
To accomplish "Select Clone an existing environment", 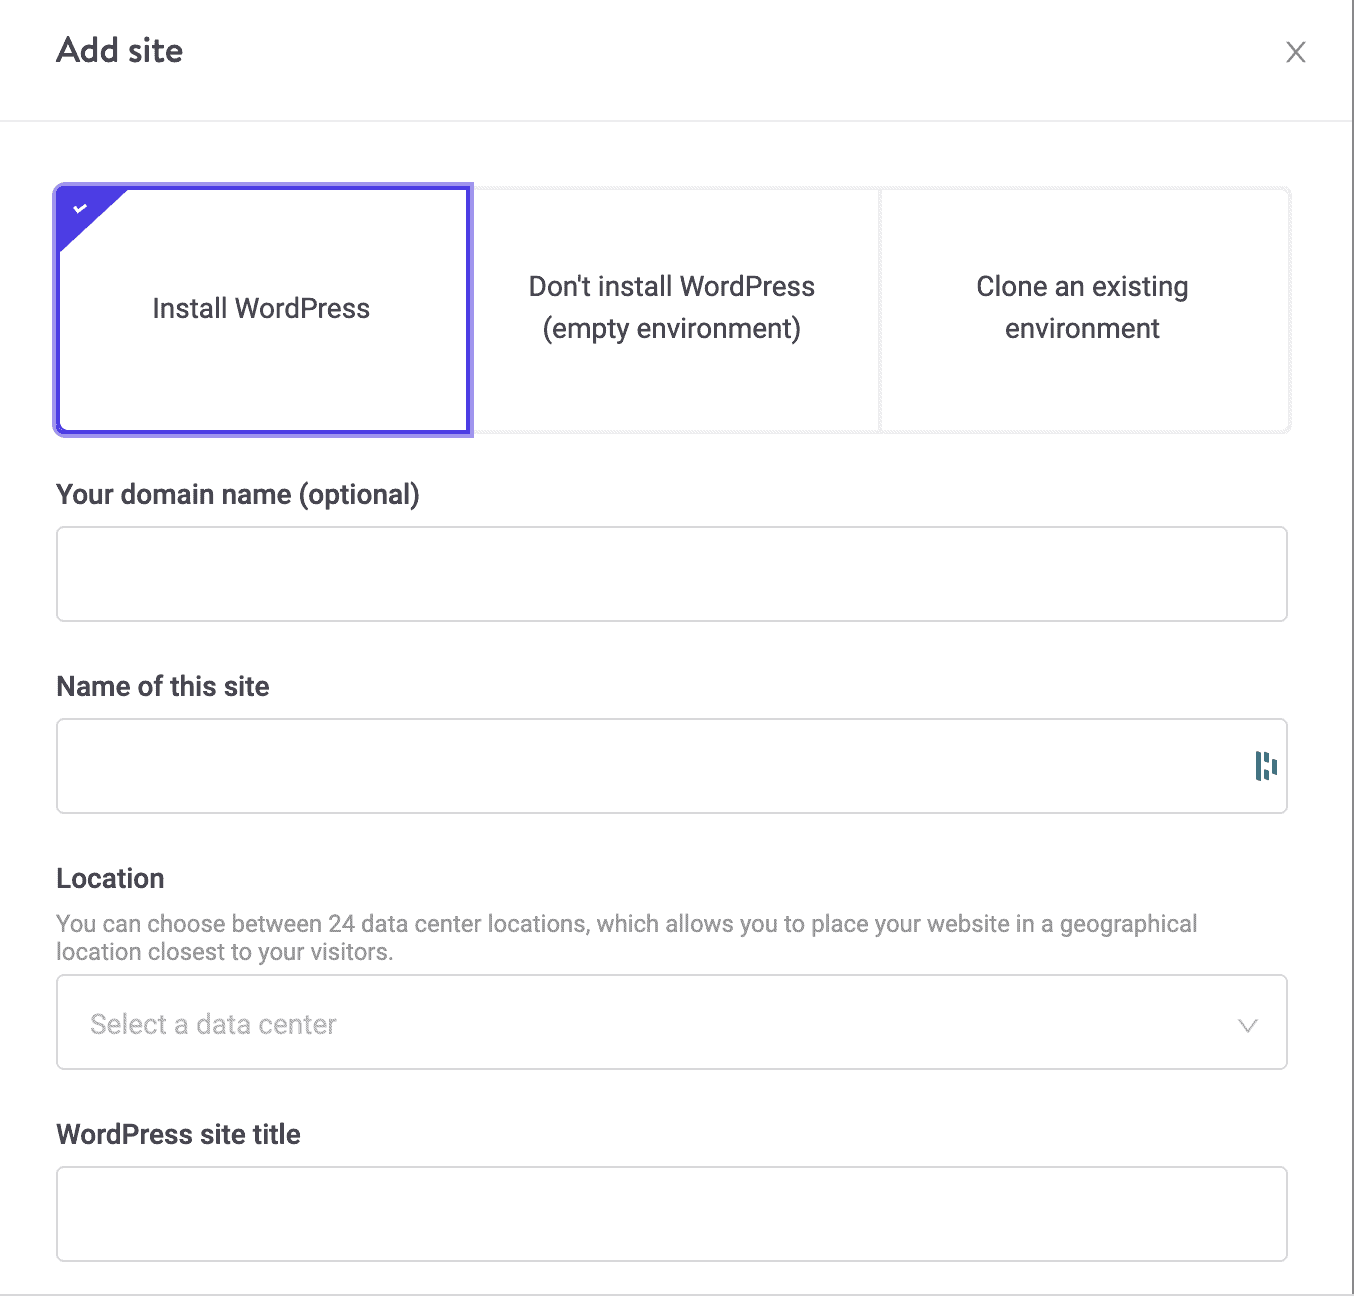I will (x=1081, y=309).
